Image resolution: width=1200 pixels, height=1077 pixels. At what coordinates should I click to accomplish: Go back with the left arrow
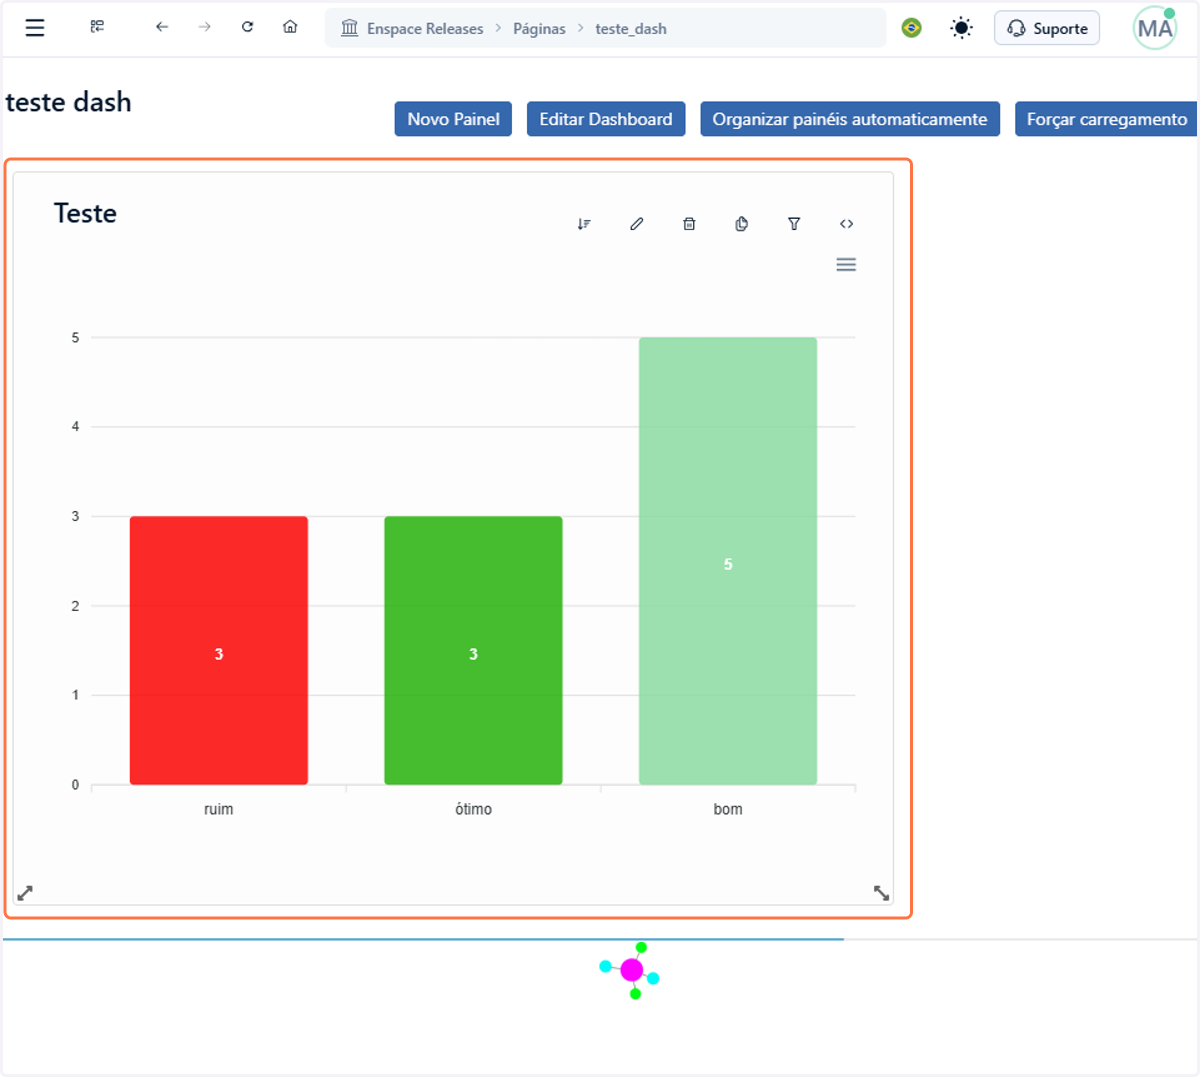[162, 27]
